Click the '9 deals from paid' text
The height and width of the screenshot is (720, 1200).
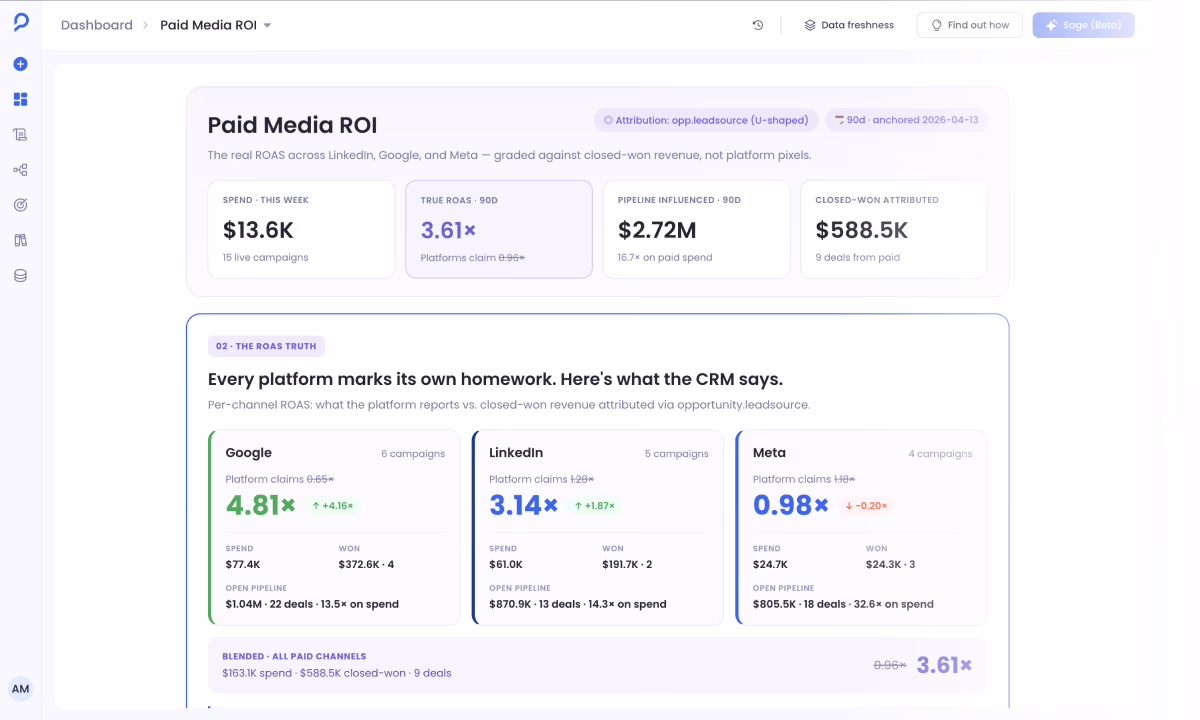[x=858, y=257]
